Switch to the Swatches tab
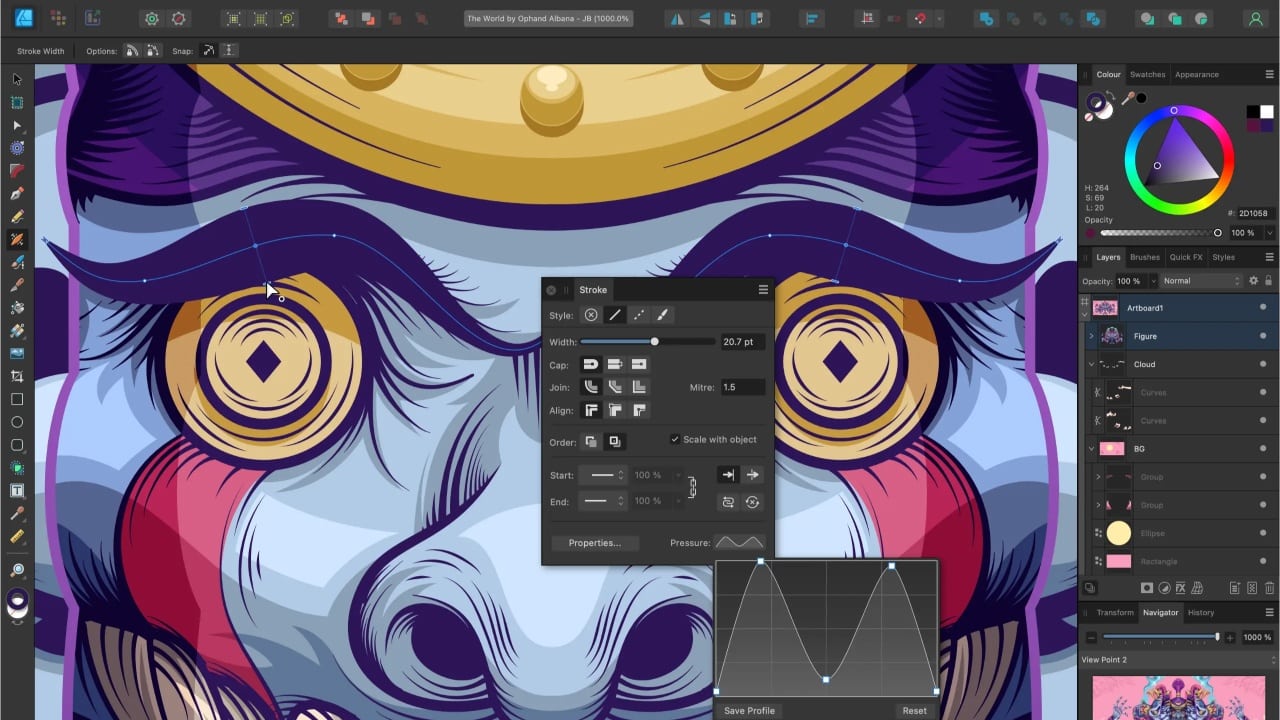The image size is (1280, 720). point(1147,74)
